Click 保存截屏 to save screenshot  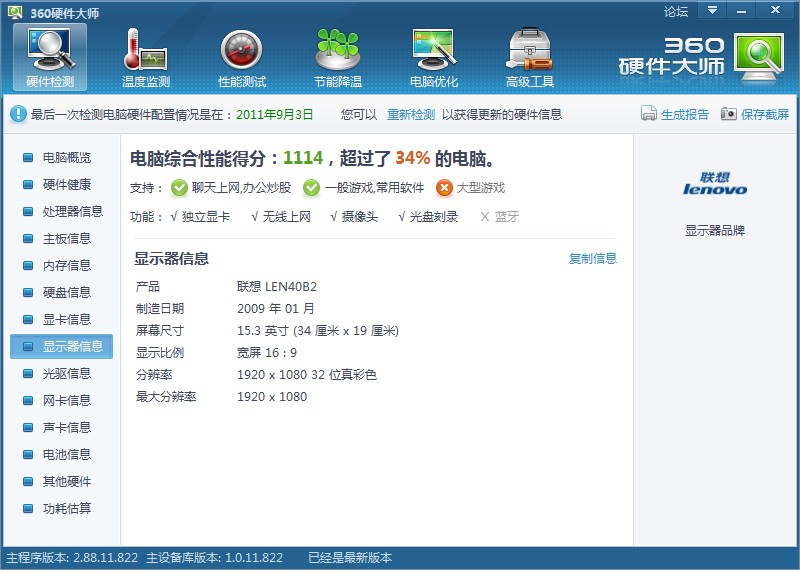(x=765, y=114)
